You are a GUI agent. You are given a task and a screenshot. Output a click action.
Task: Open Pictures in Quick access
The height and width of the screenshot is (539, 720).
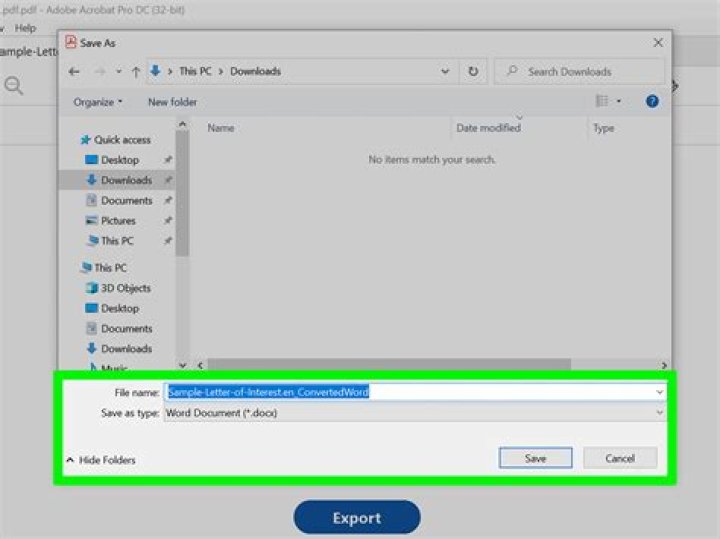117,221
